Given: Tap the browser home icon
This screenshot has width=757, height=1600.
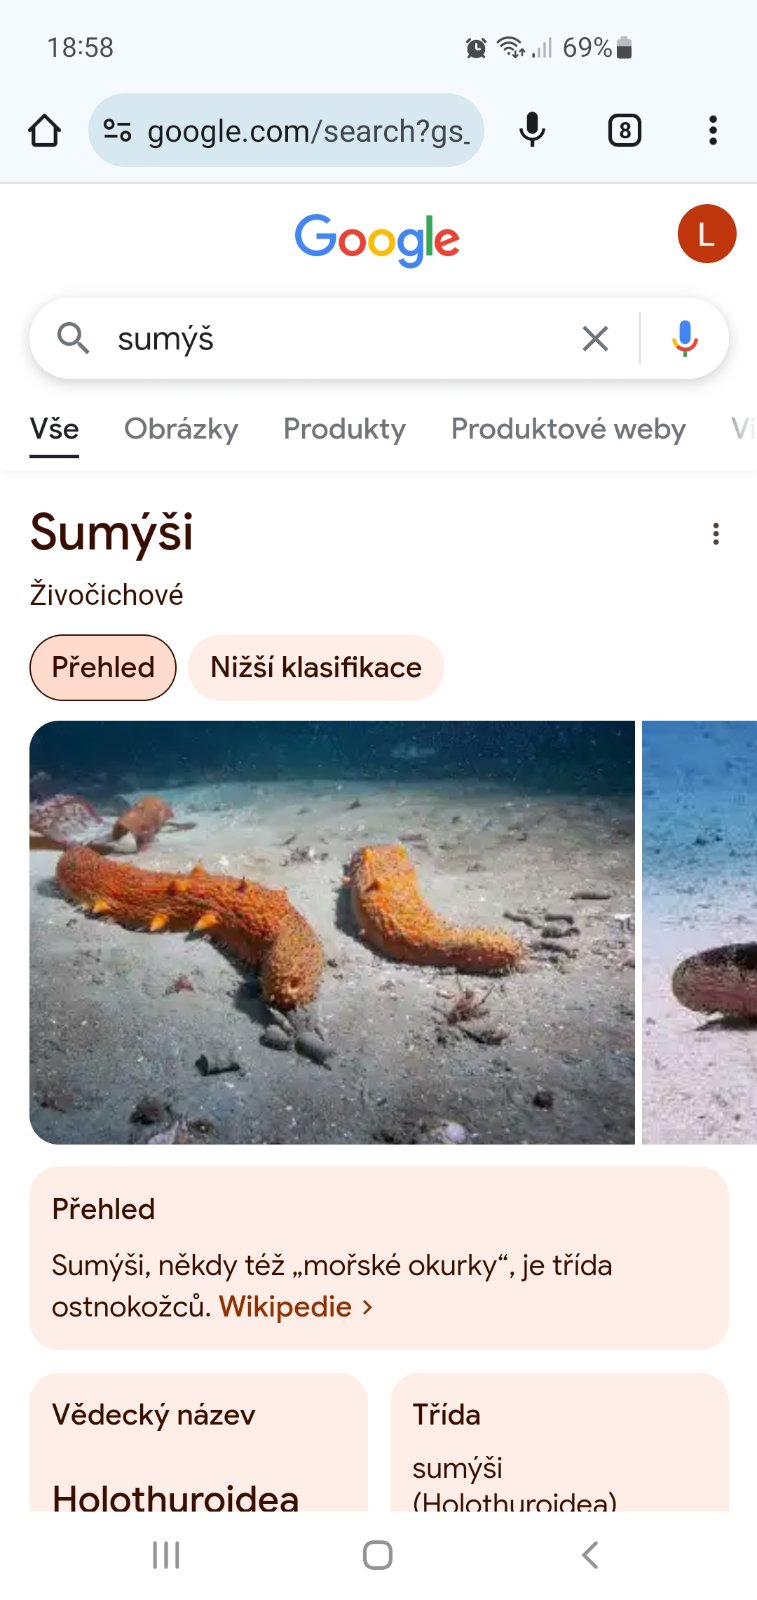Looking at the screenshot, I should (x=44, y=130).
